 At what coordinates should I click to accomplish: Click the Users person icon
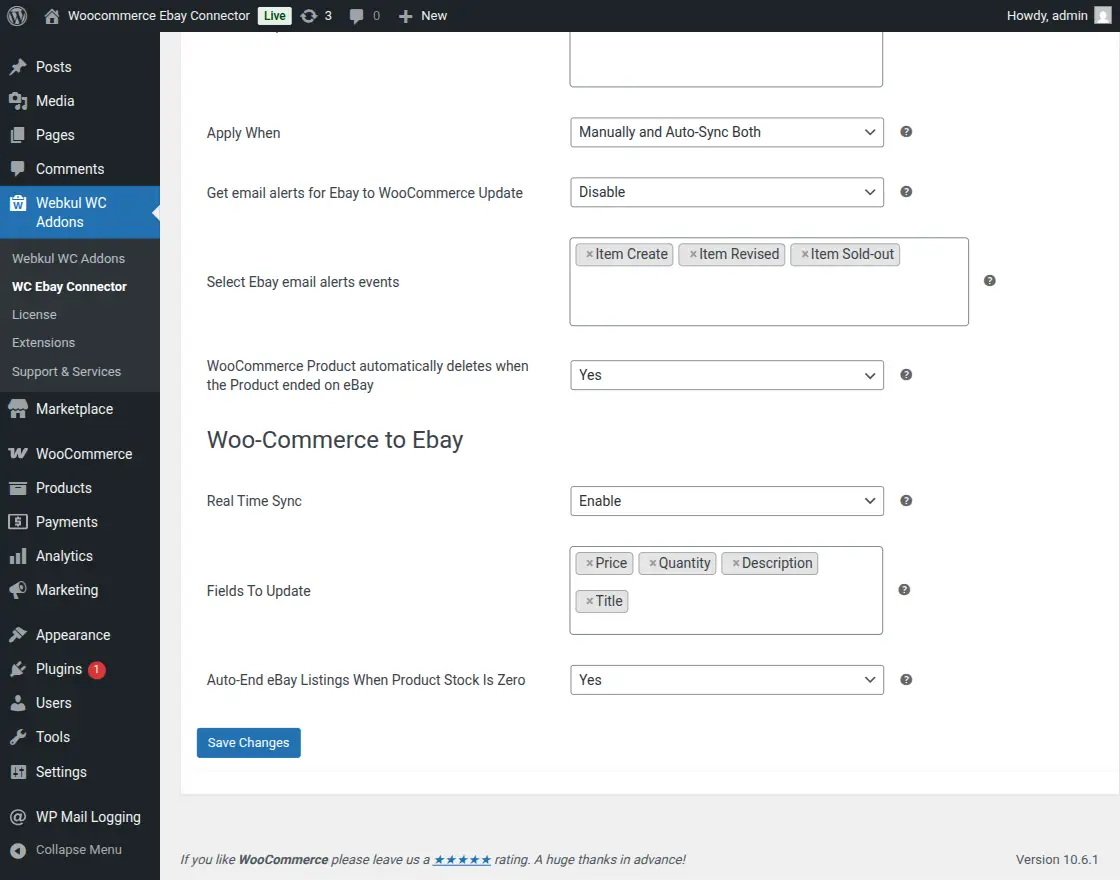(18, 703)
